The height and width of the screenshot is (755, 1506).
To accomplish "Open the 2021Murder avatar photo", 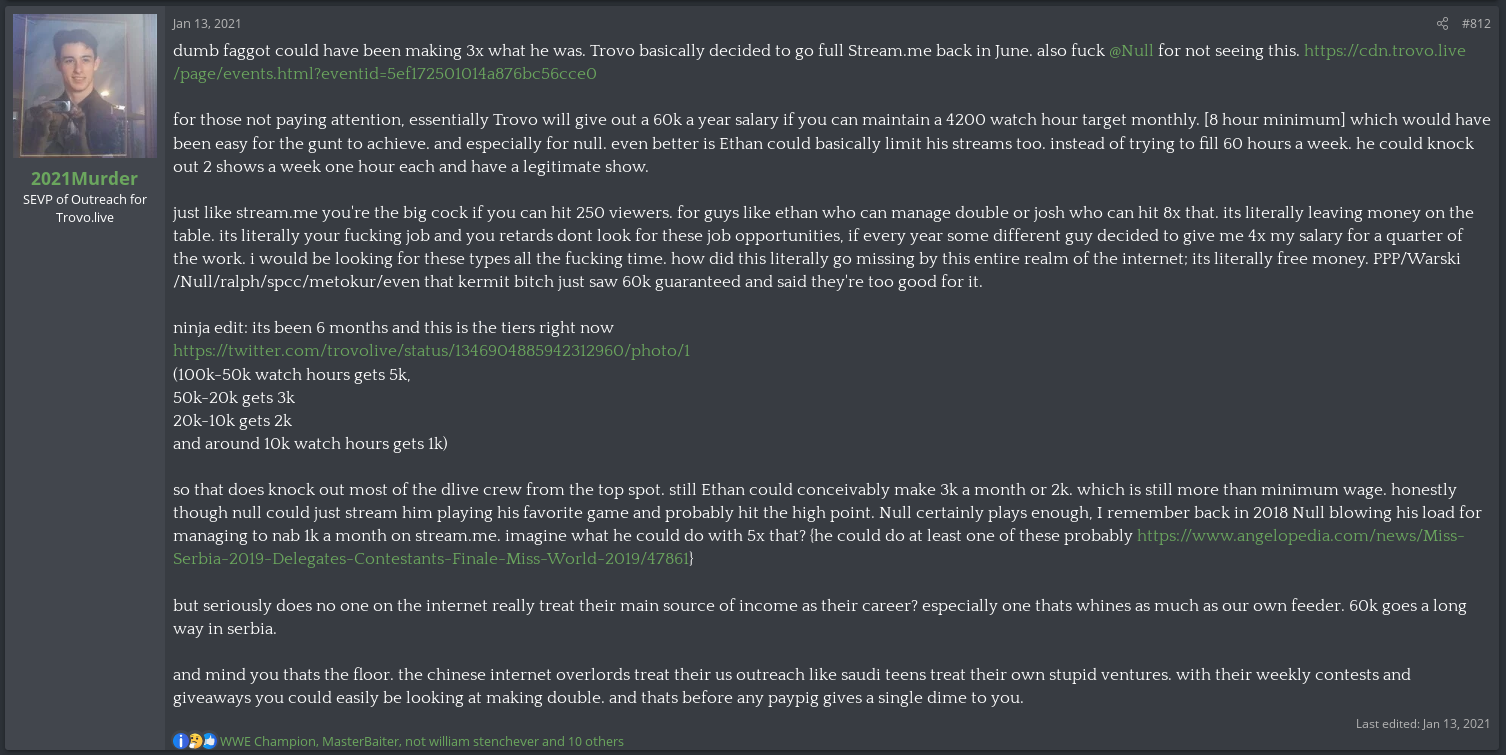I will tap(85, 86).
